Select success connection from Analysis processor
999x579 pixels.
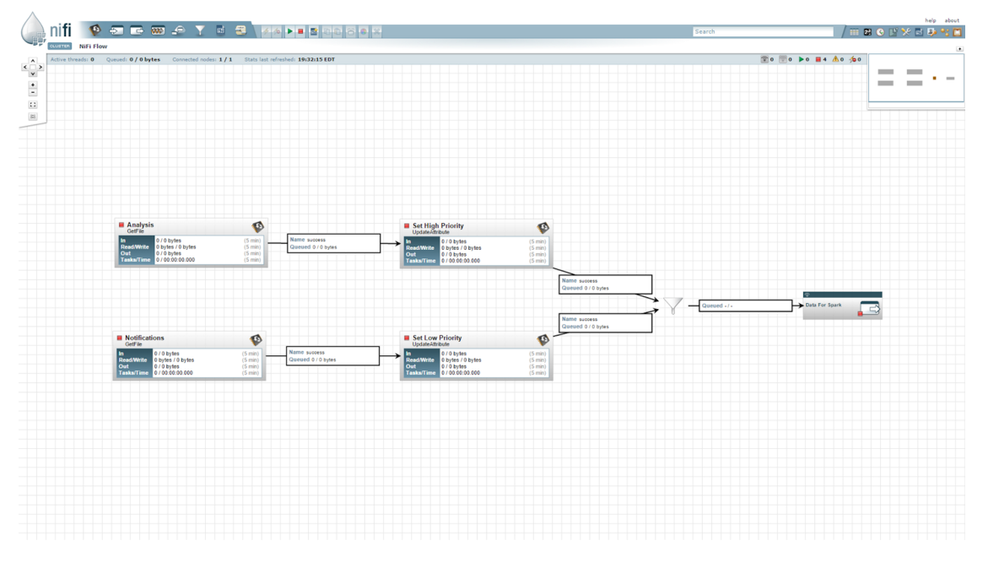[x=334, y=243]
